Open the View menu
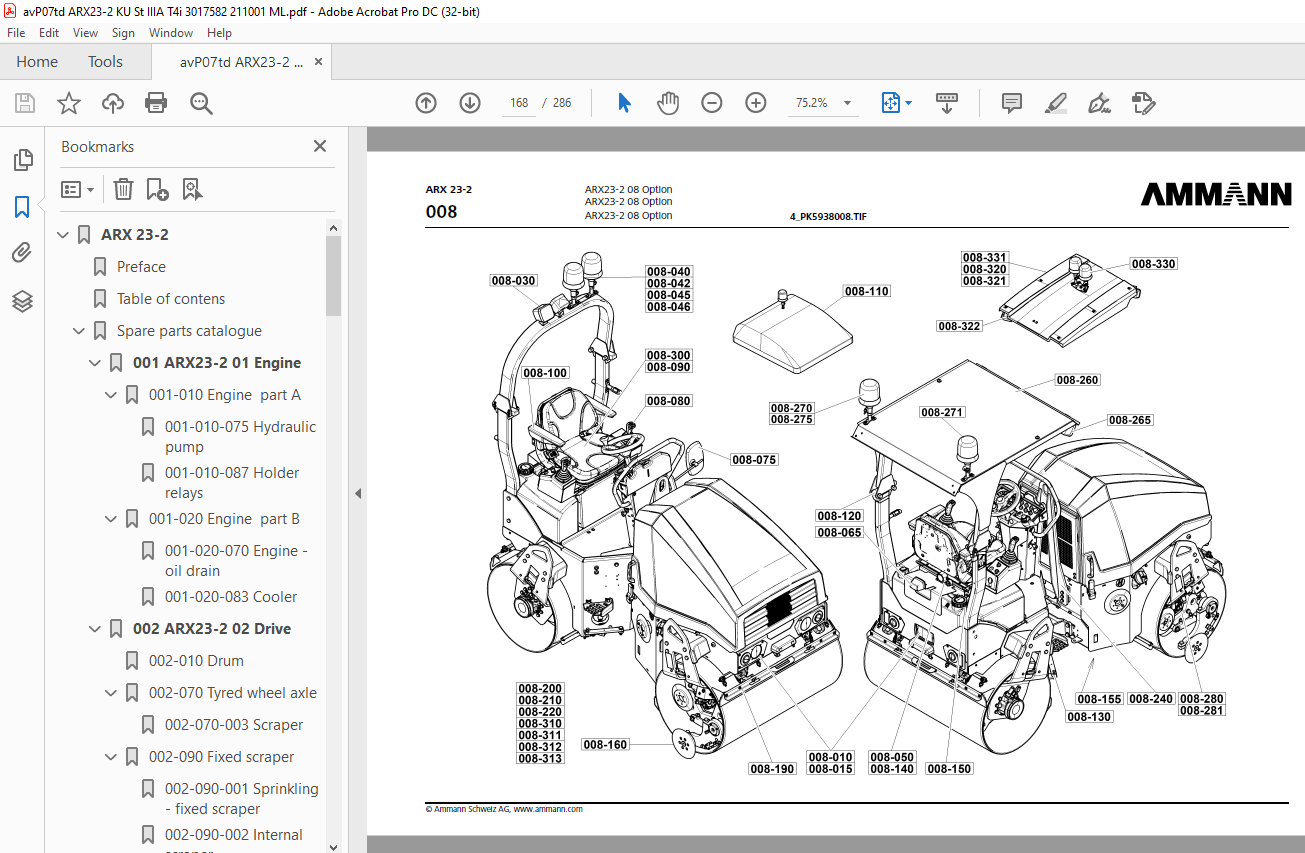 85,33
